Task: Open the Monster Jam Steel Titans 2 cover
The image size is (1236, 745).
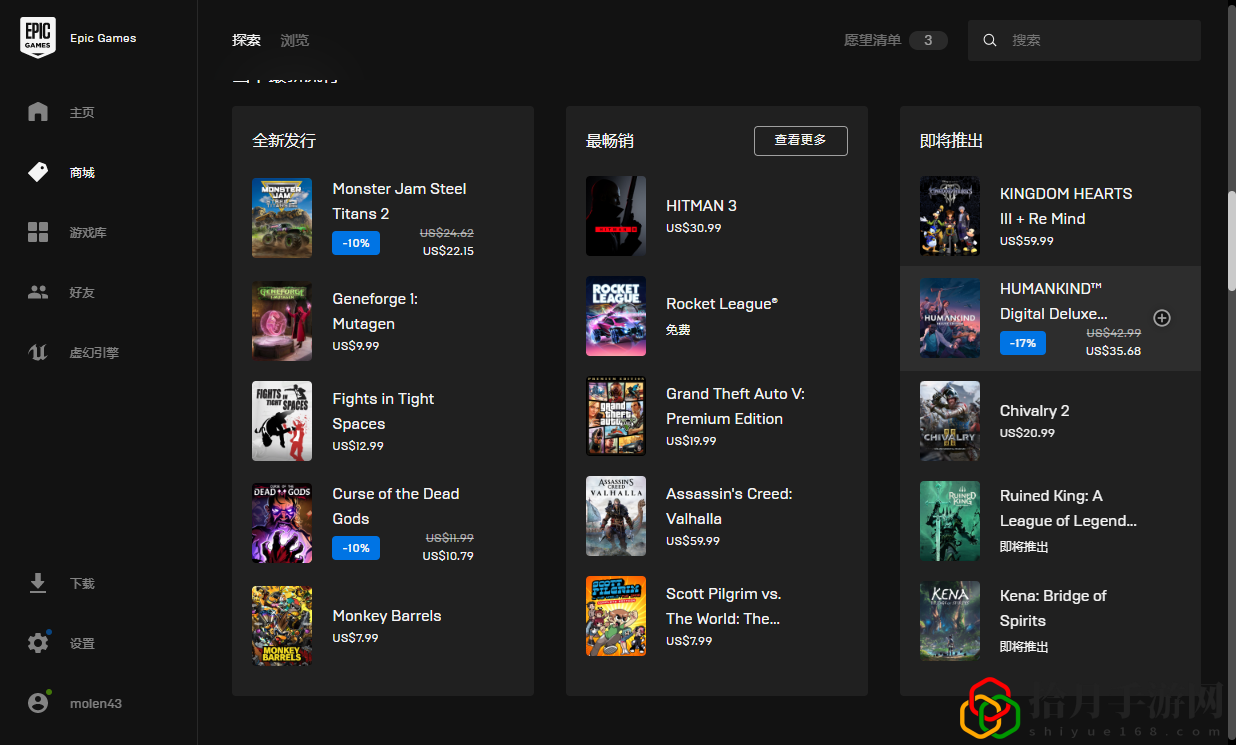Action: pos(282,218)
